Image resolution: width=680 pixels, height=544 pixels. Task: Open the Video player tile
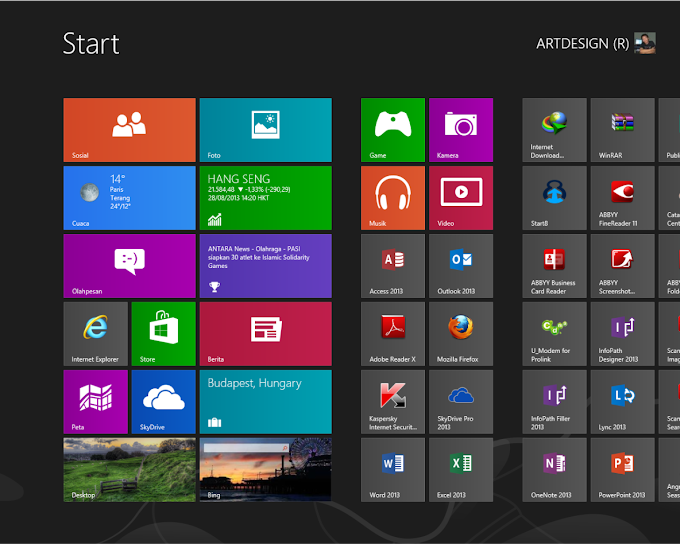click(x=461, y=198)
